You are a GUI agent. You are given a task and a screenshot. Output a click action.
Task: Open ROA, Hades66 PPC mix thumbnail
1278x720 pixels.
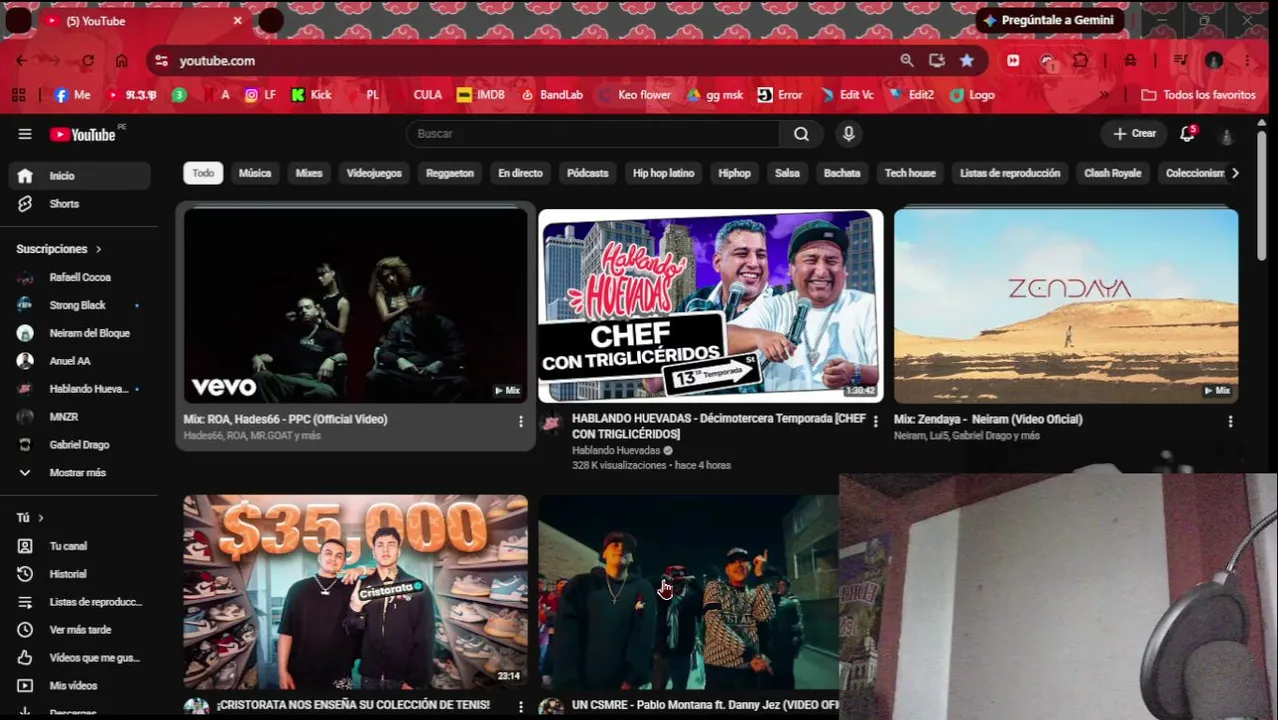355,306
